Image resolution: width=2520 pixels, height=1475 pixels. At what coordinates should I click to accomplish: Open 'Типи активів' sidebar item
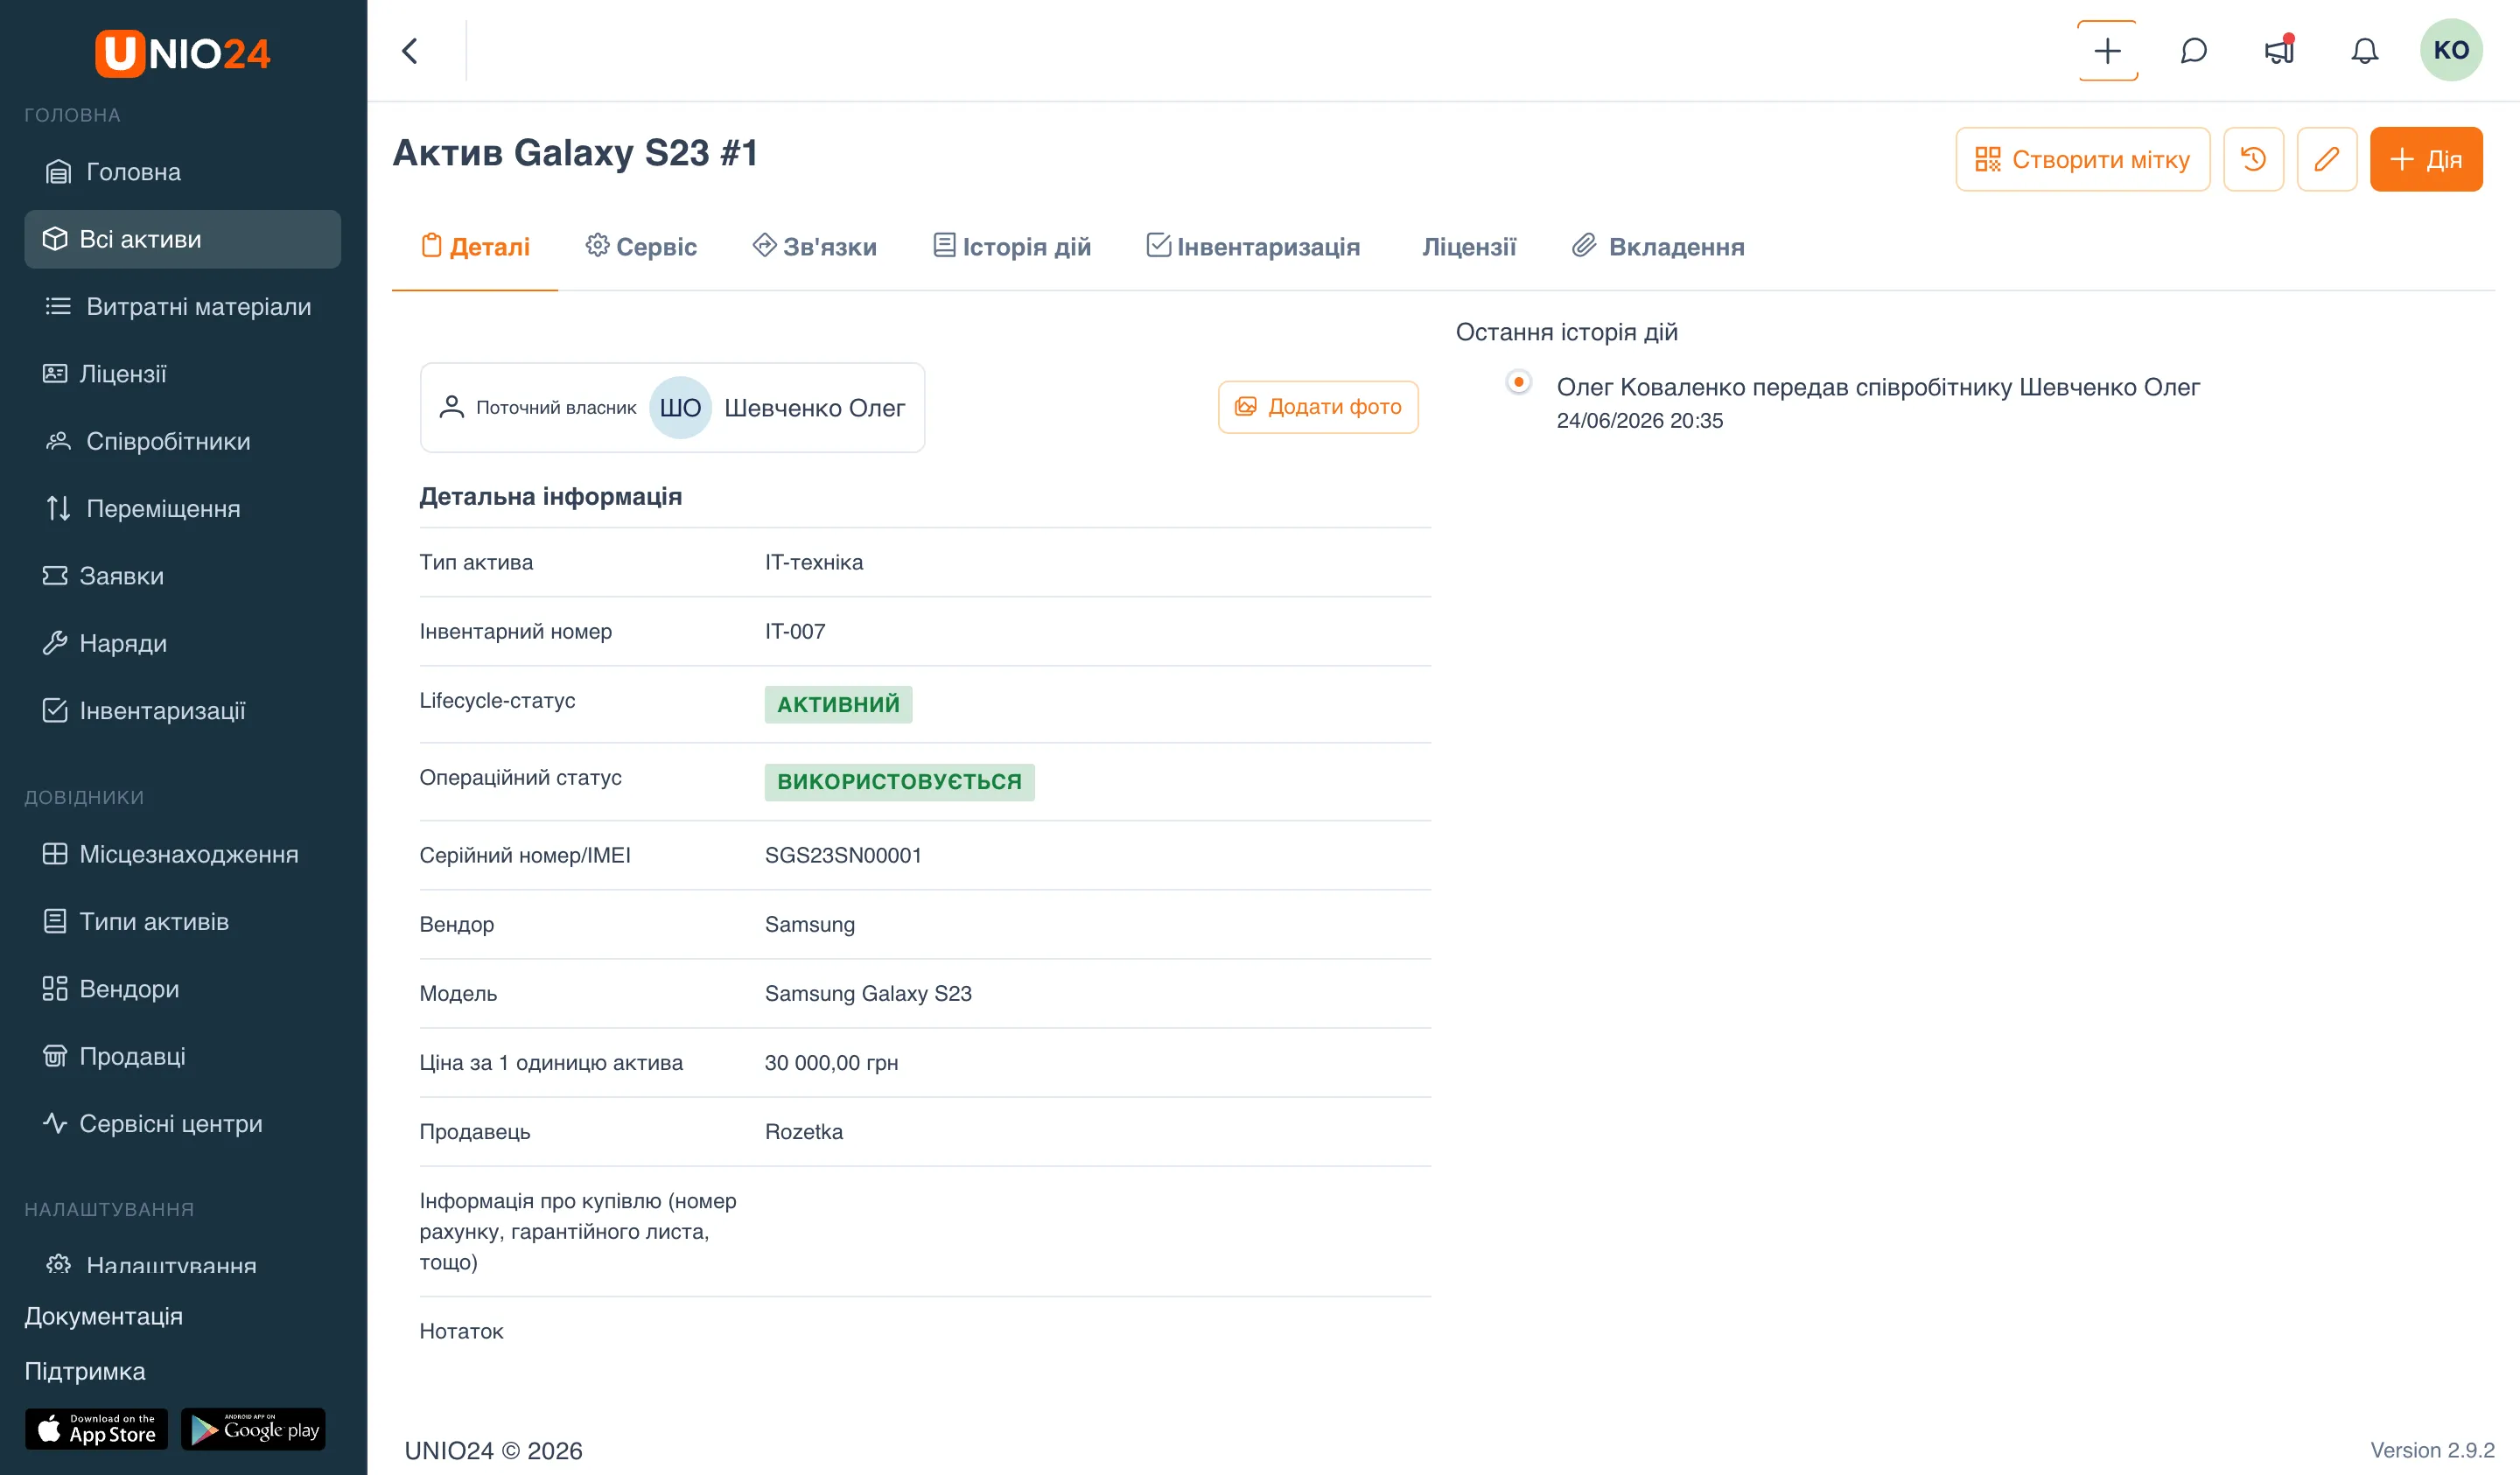[183, 922]
